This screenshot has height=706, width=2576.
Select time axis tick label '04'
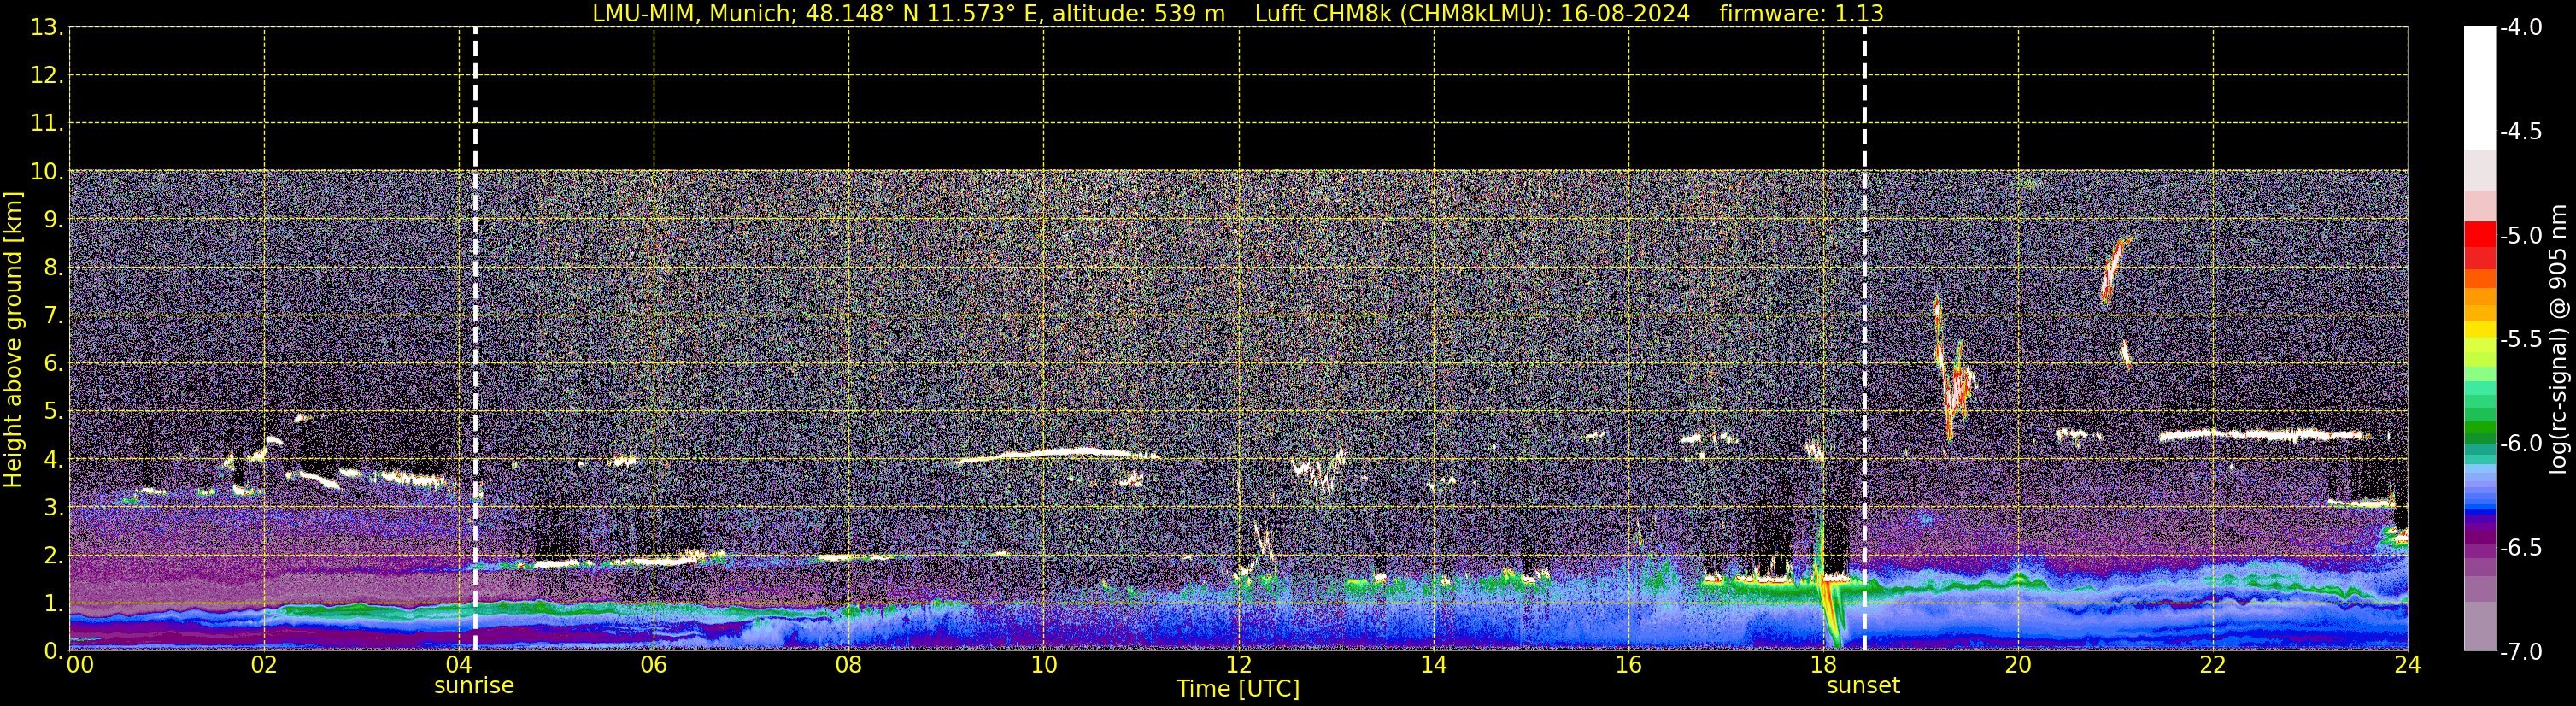(459, 666)
